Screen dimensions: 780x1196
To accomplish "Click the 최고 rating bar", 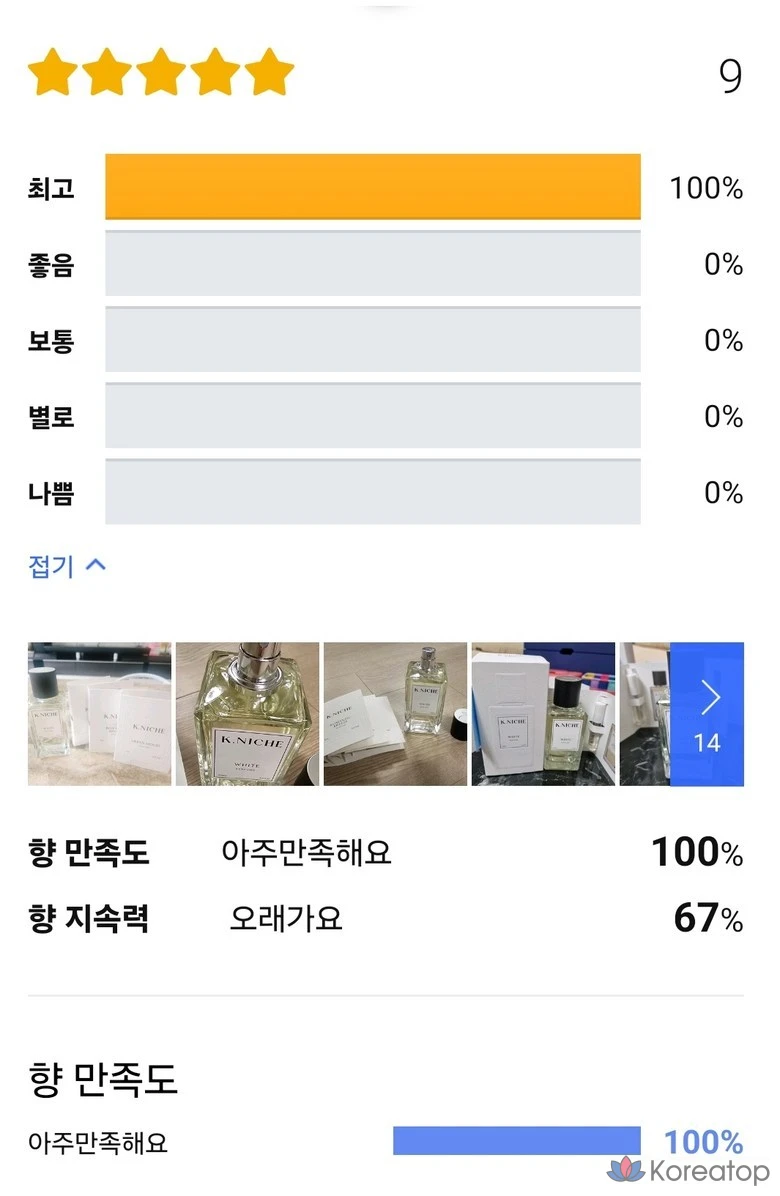I will (x=372, y=187).
